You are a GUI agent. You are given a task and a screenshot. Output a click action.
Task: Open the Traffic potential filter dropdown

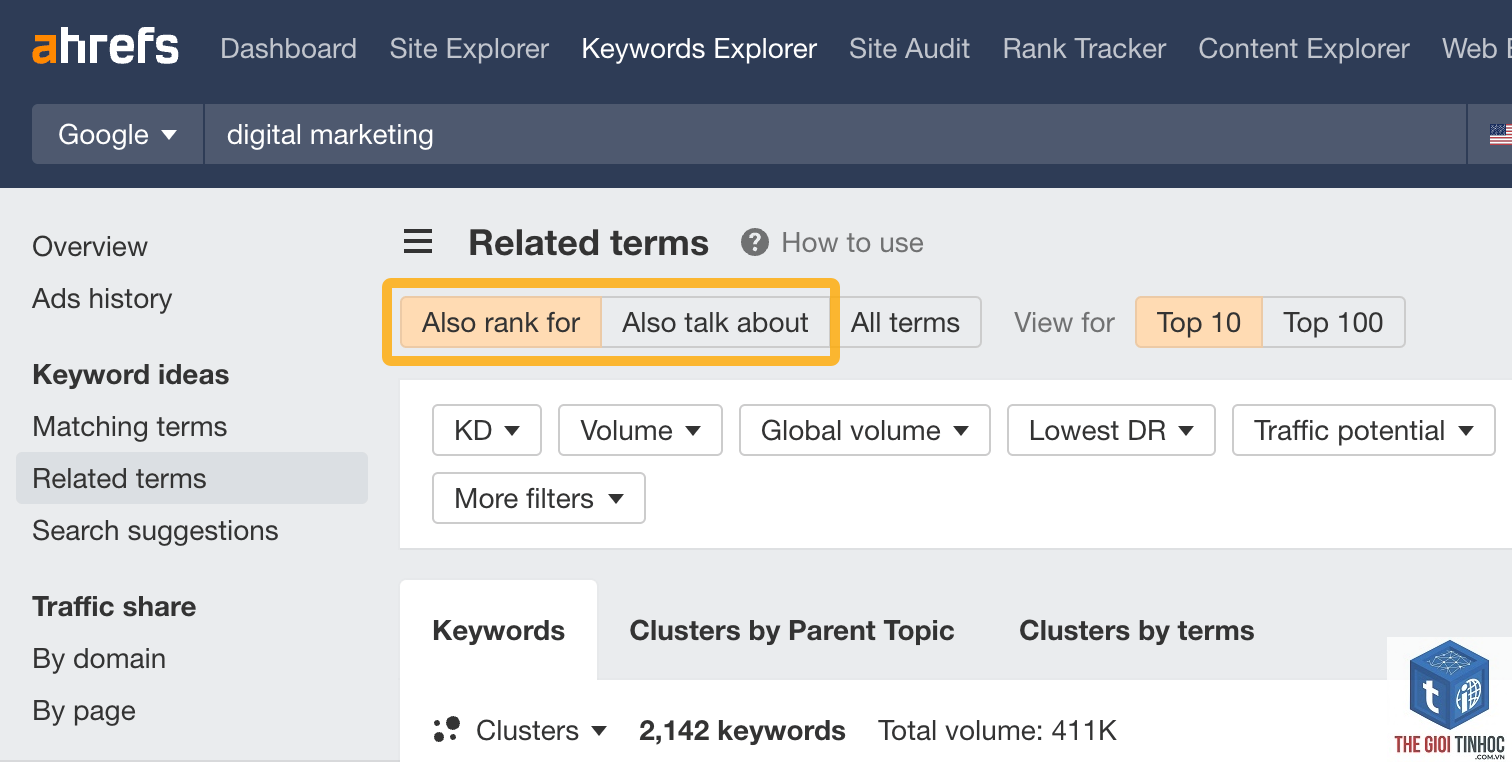[x=1364, y=430]
